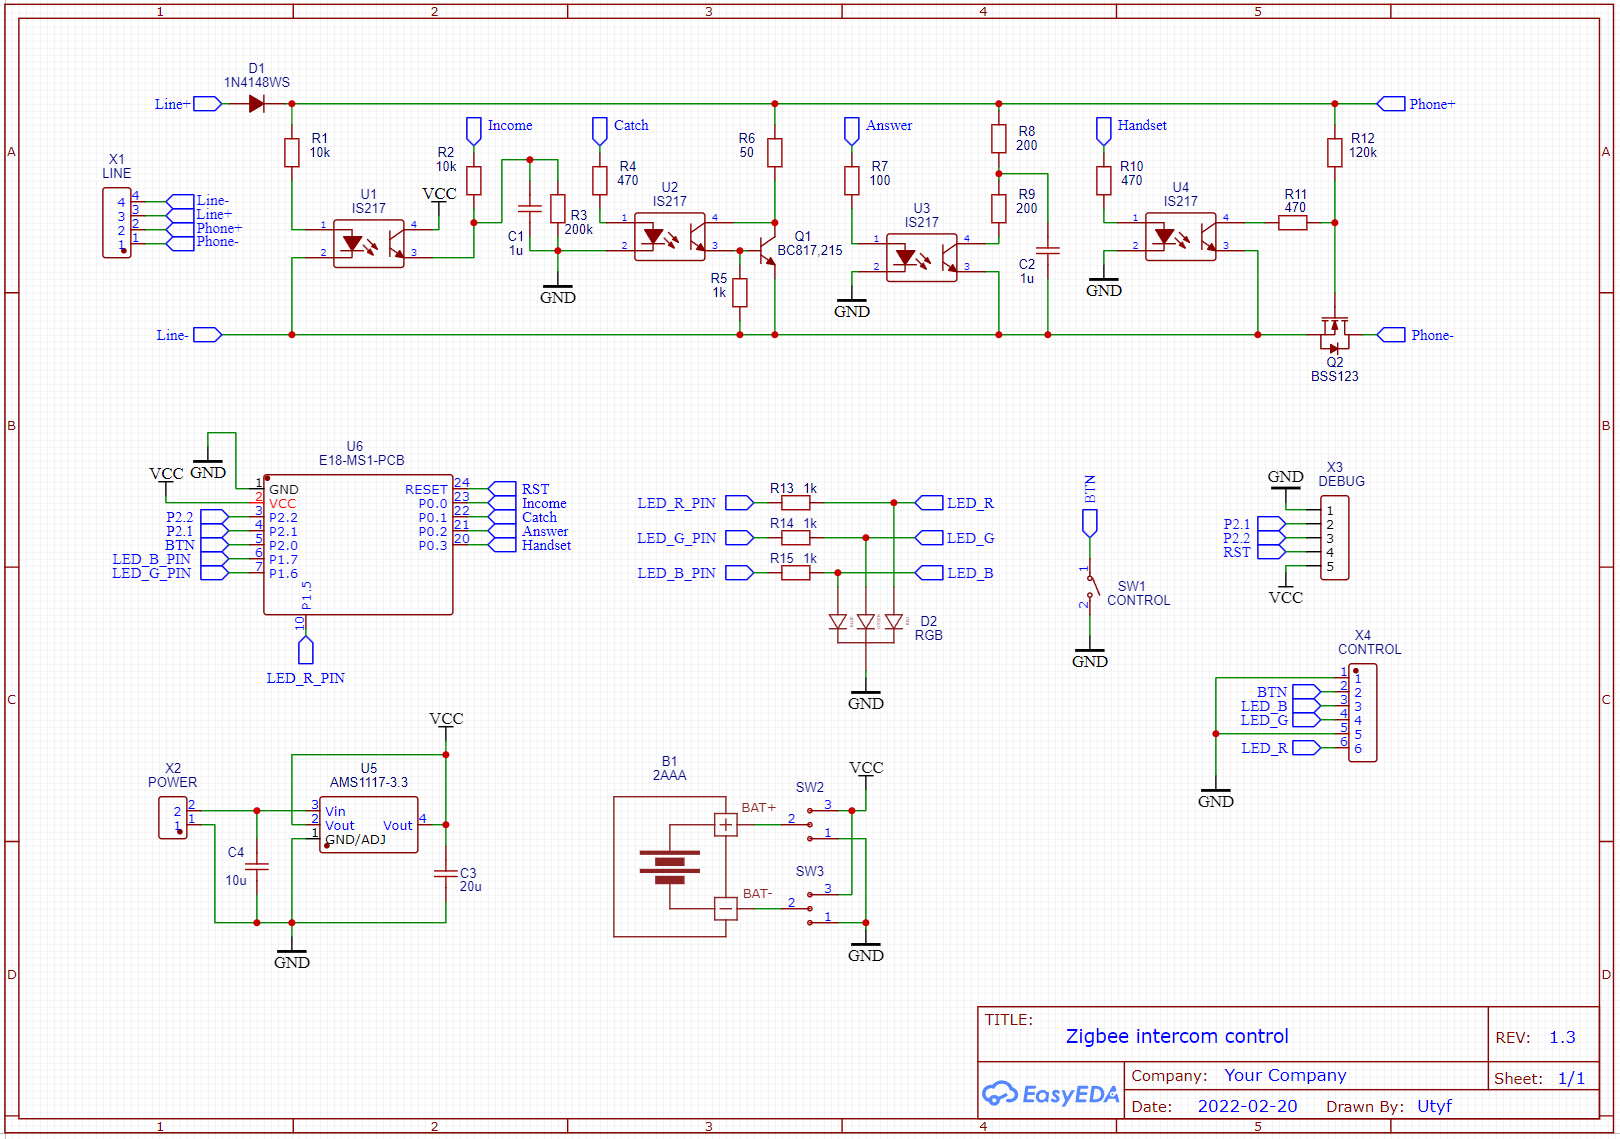Click the D2 RGB LED symbol
Screen dimensions: 1620x1139
866,622
